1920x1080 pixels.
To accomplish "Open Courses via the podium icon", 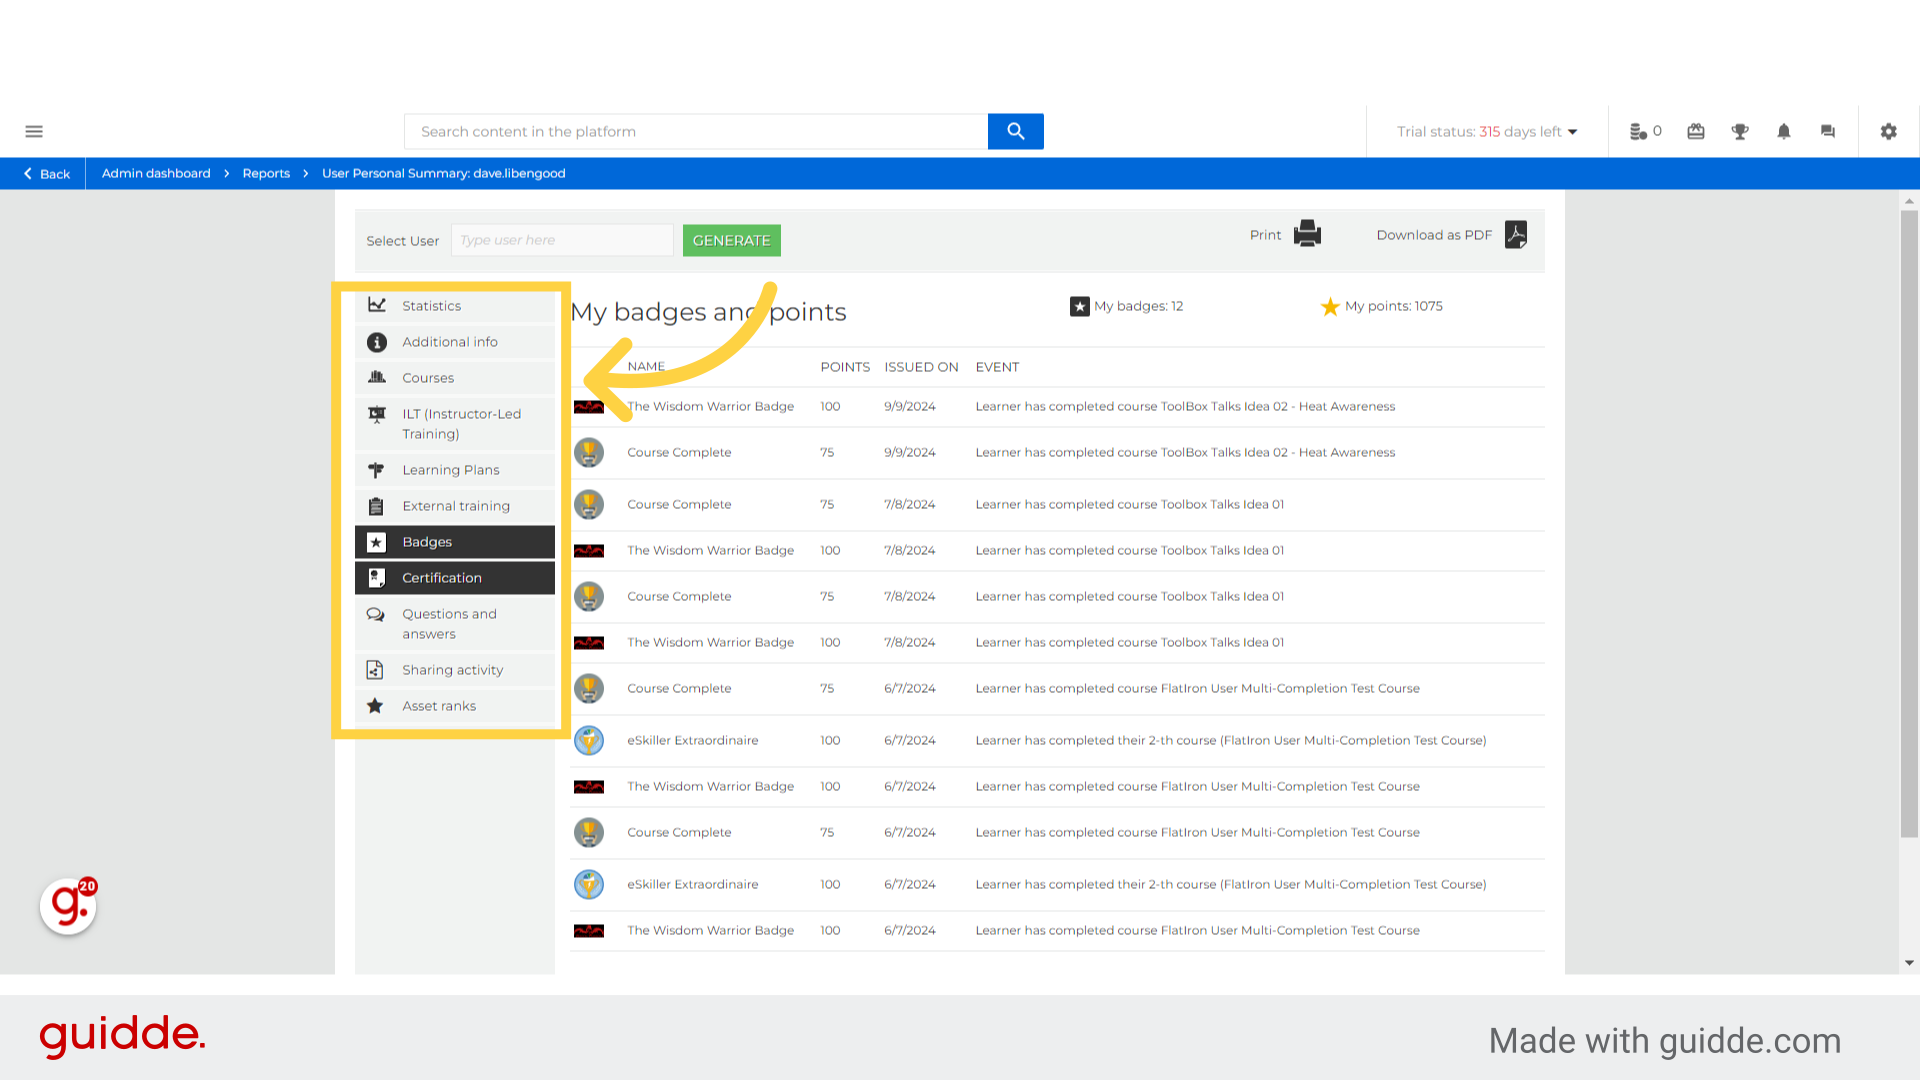I will [x=377, y=377].
